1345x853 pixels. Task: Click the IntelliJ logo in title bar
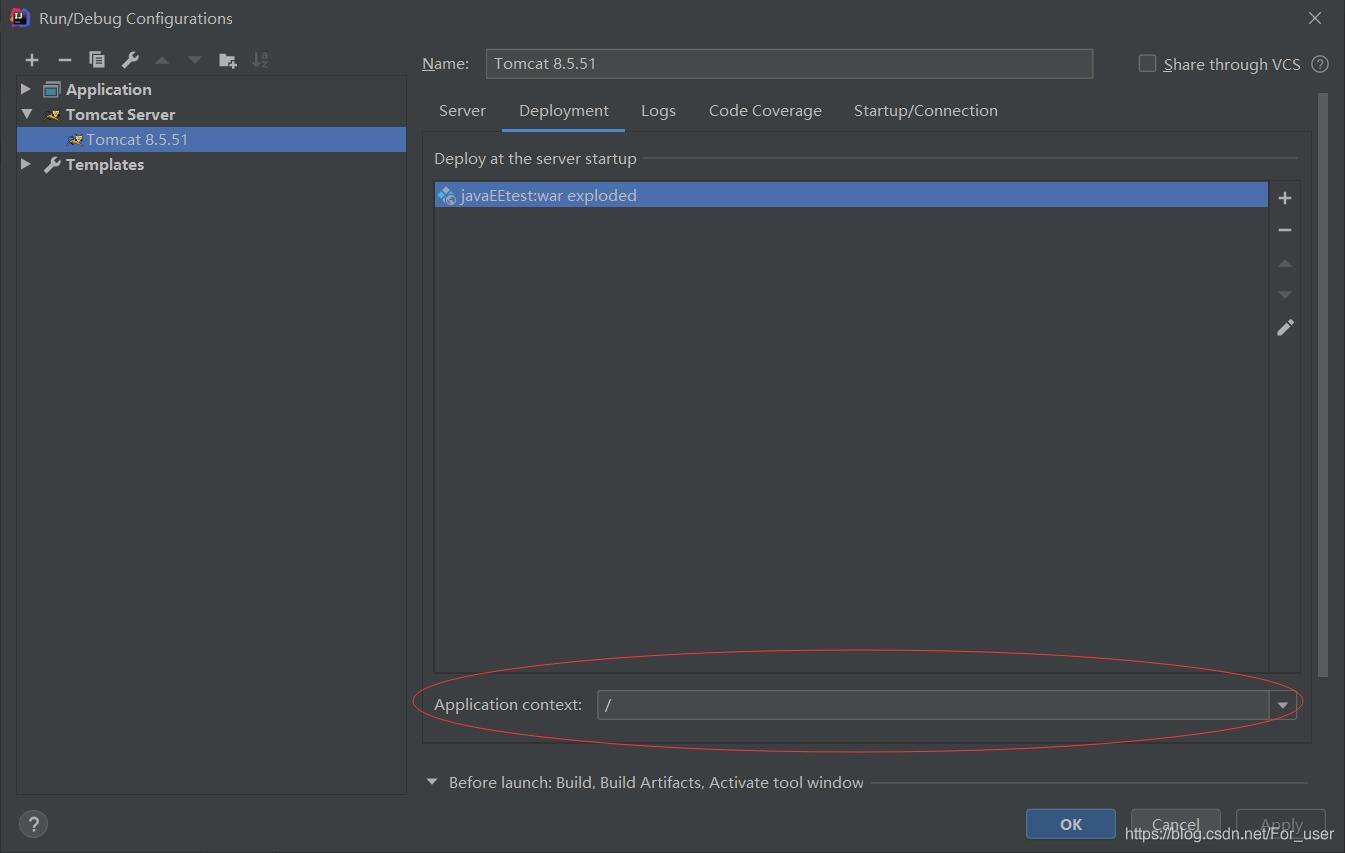click(x=19, y=17)
